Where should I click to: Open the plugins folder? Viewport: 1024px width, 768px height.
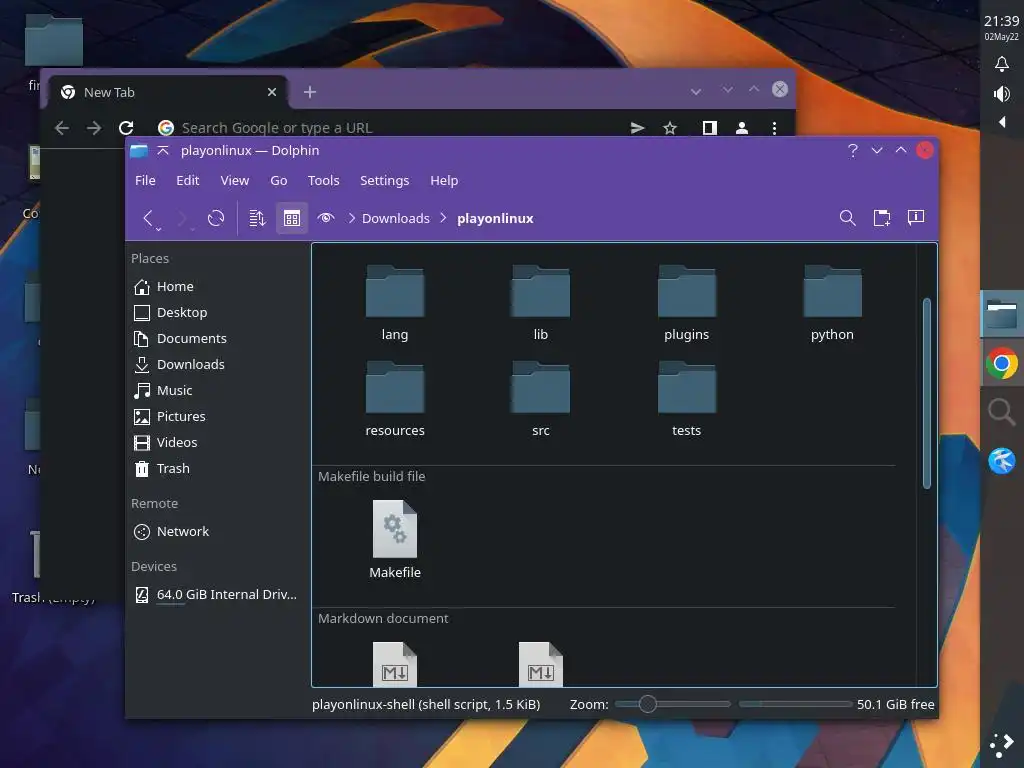coord(686,303)
